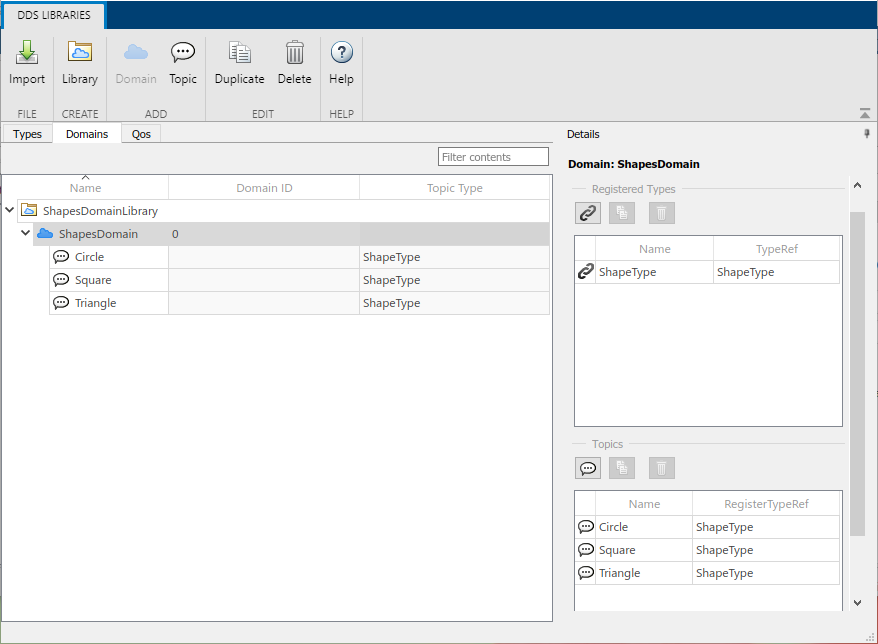Create a new Library from the toolbar

(x=80, y=62)
